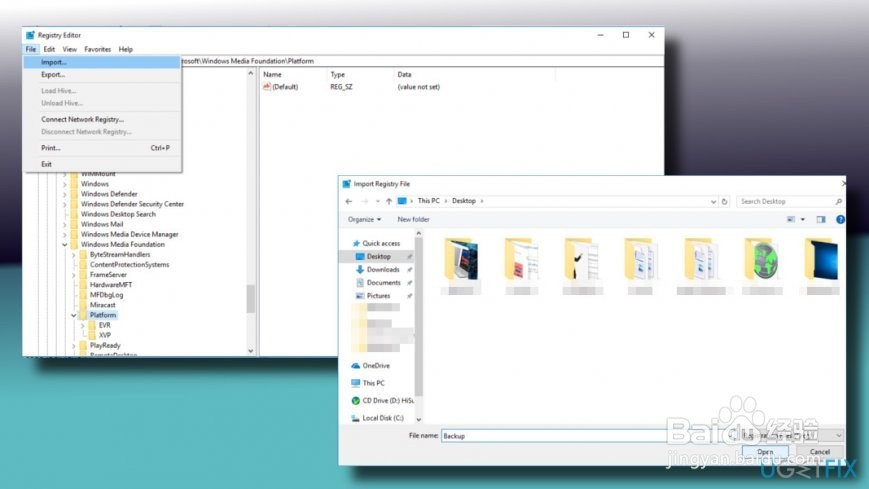Select the folder with green globe thumbnail
The width and height of the screenshot is (869, 489).
tap(762, 266)
